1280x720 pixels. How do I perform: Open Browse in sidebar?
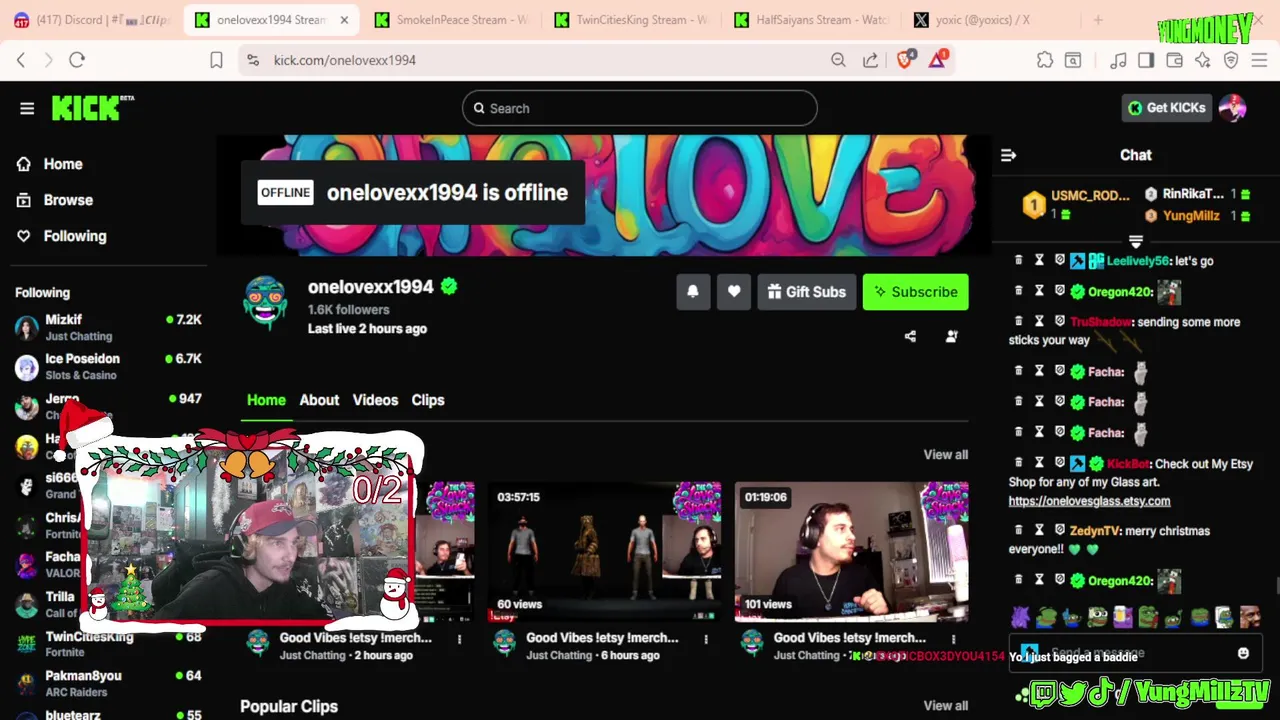[x=68, y=200]
